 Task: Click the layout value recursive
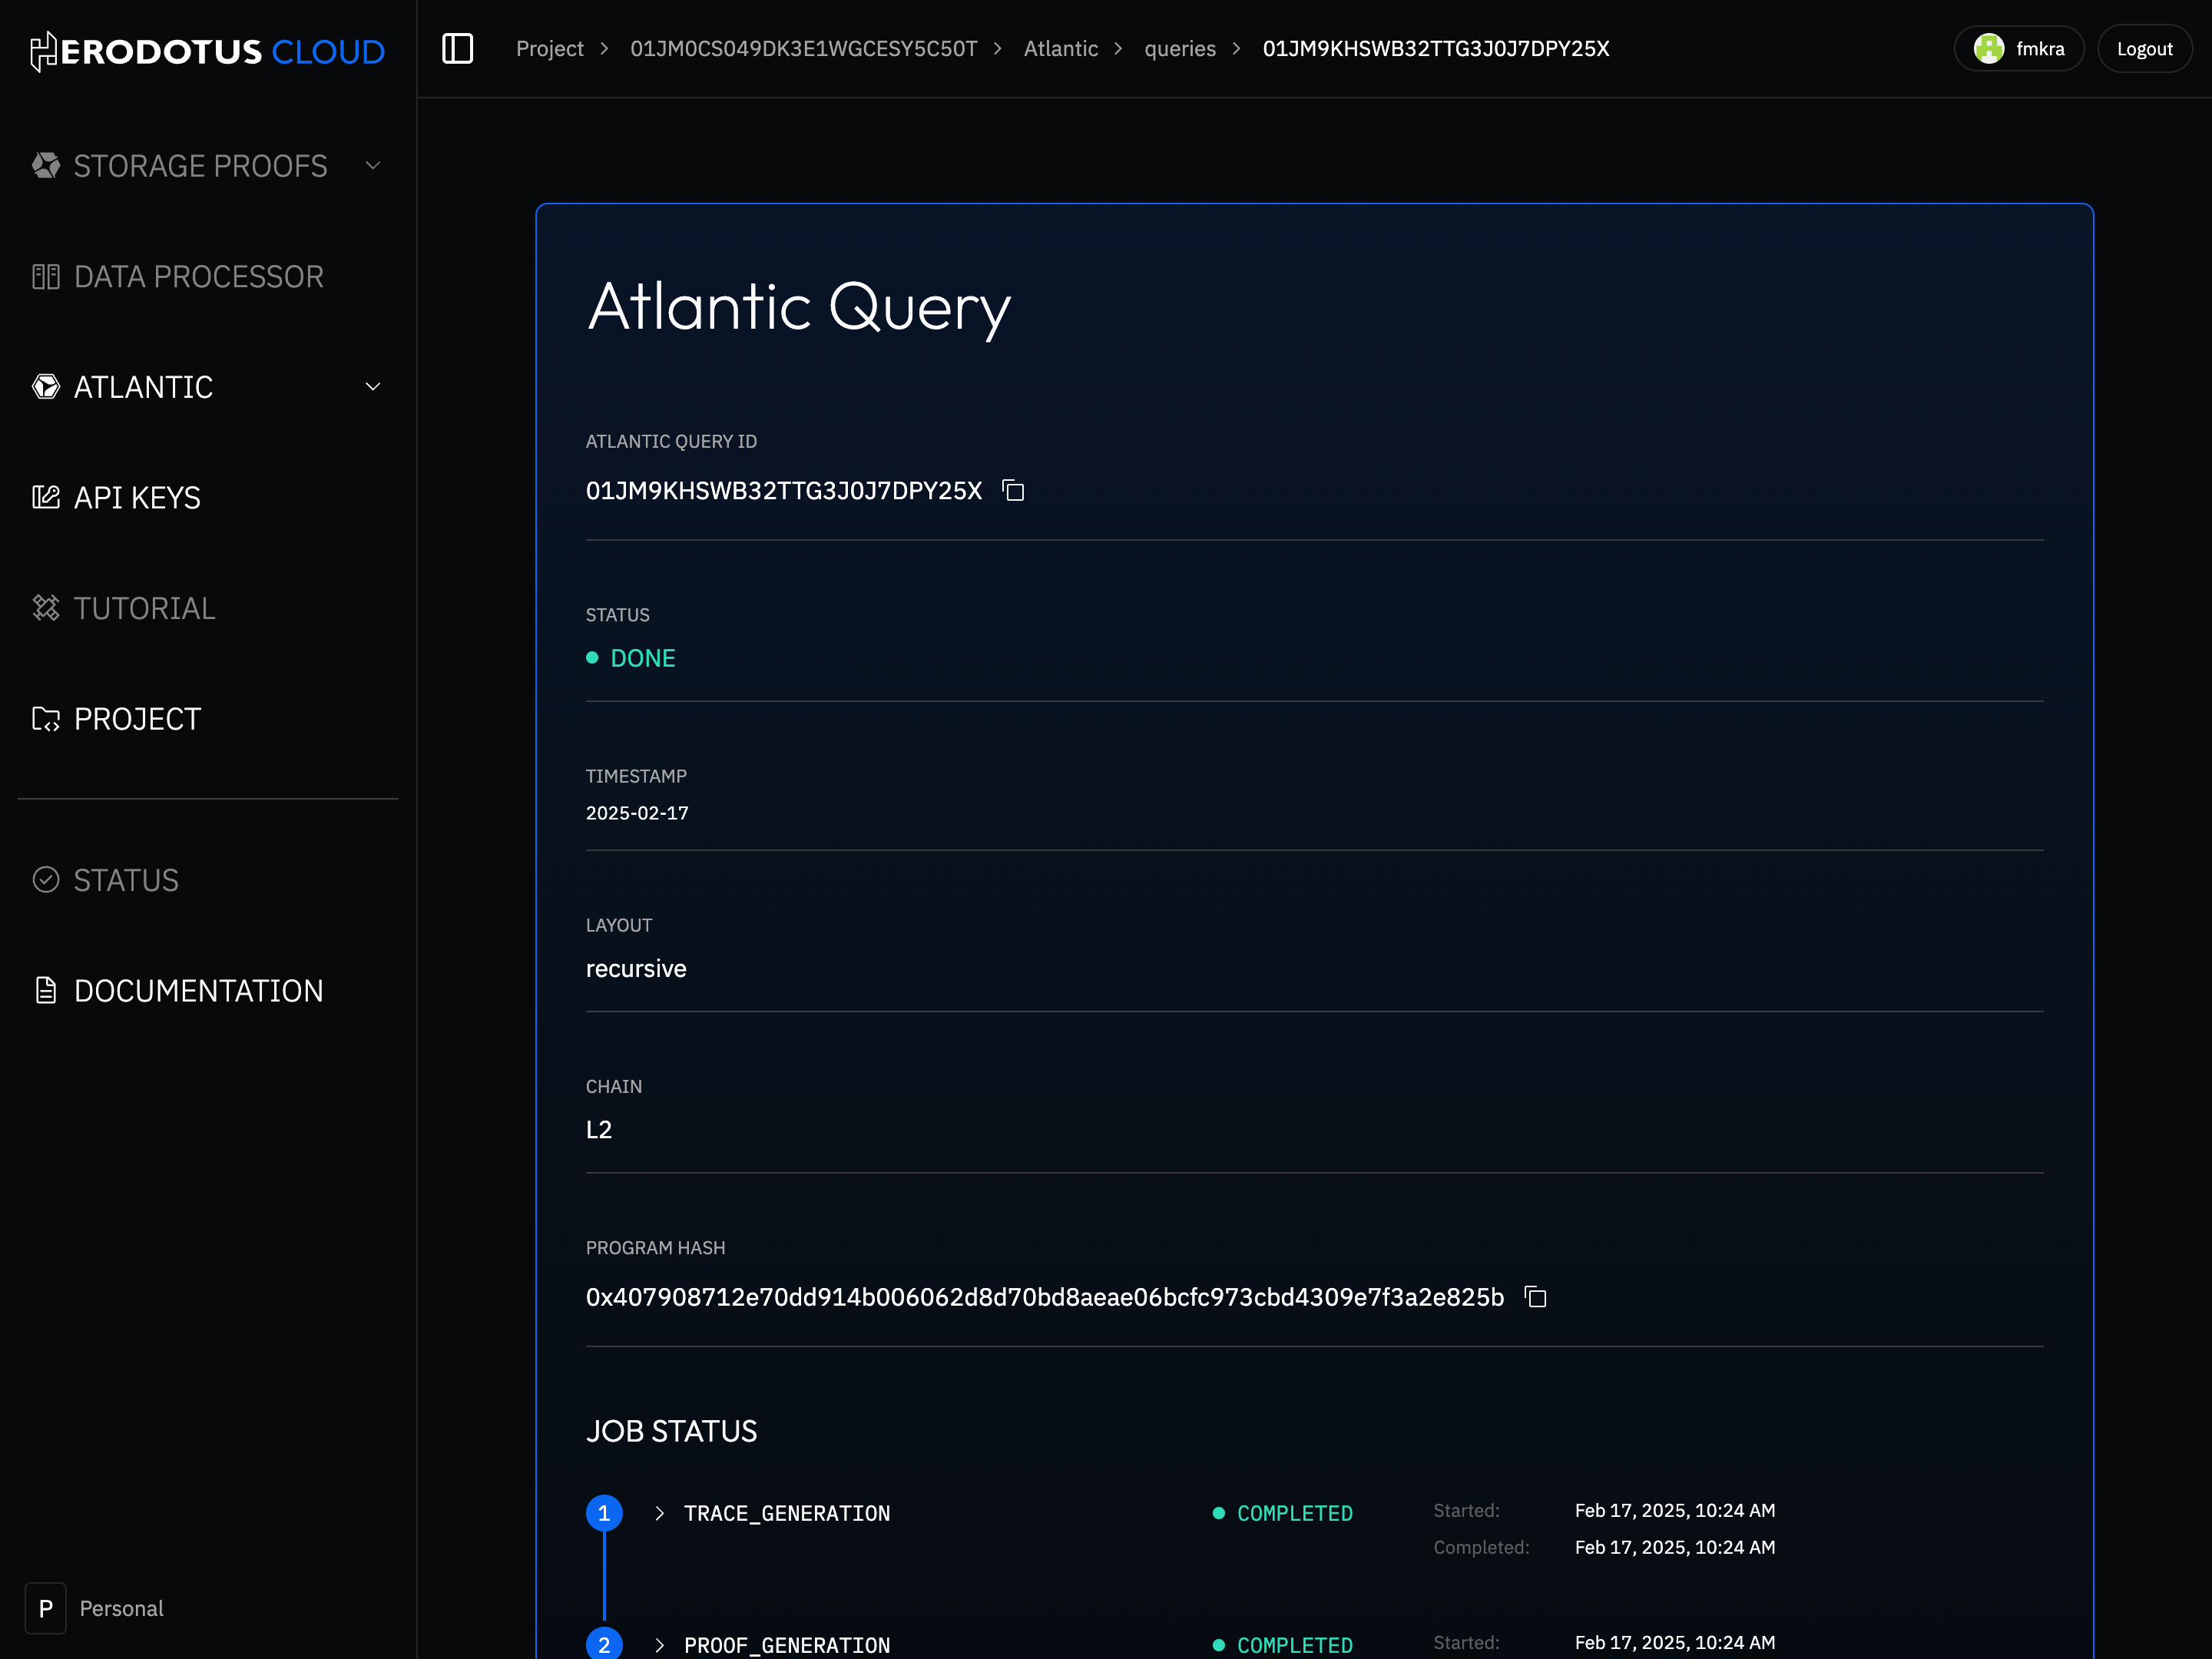[x=636, y=969]
